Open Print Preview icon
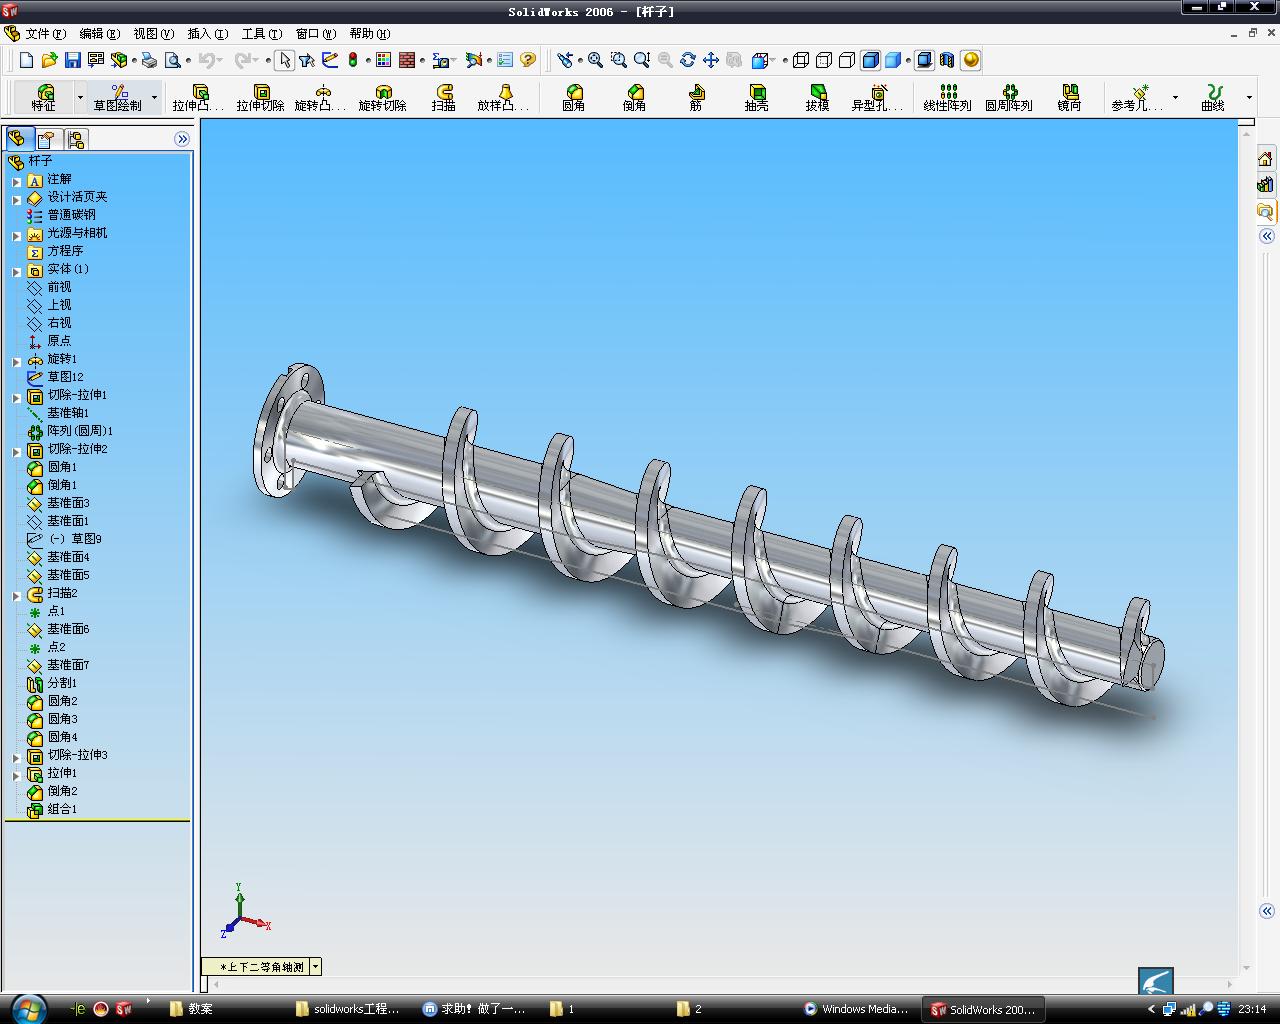1280x1024 pixels. [x=173, y=60]
